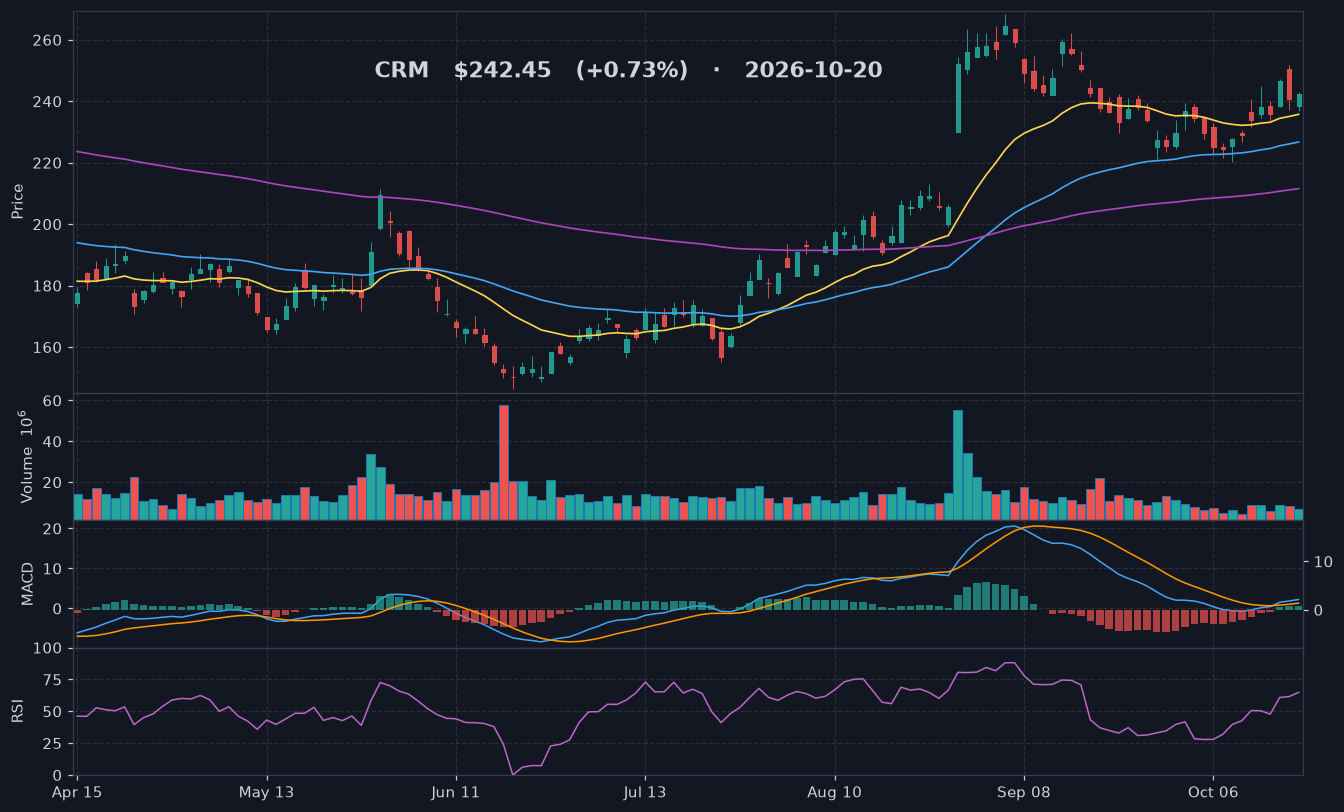
Task: Click the 0 tick on the left MACD axis
Action: (58, 610)
